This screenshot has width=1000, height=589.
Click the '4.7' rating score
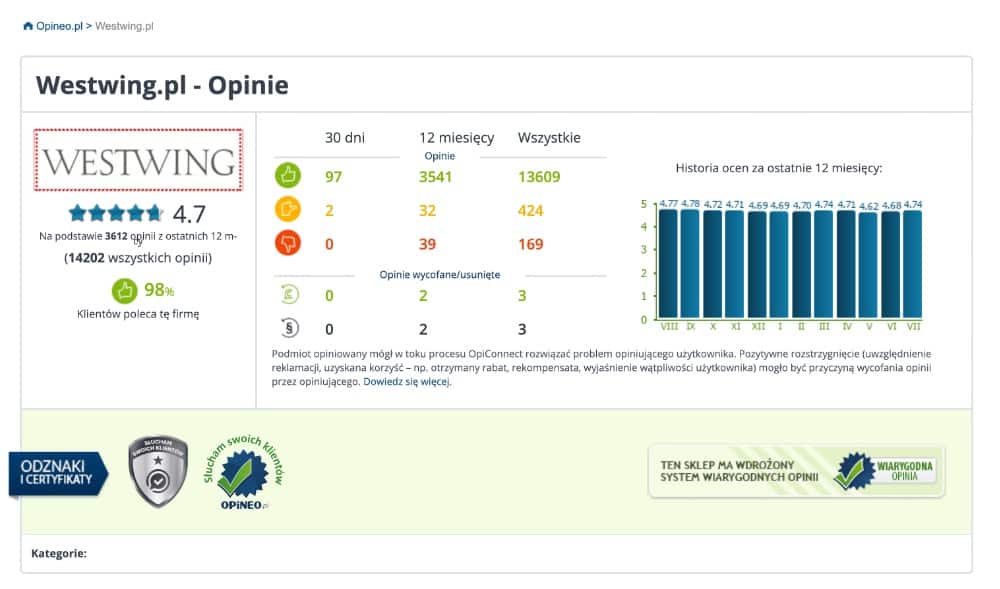click(189, 214)
